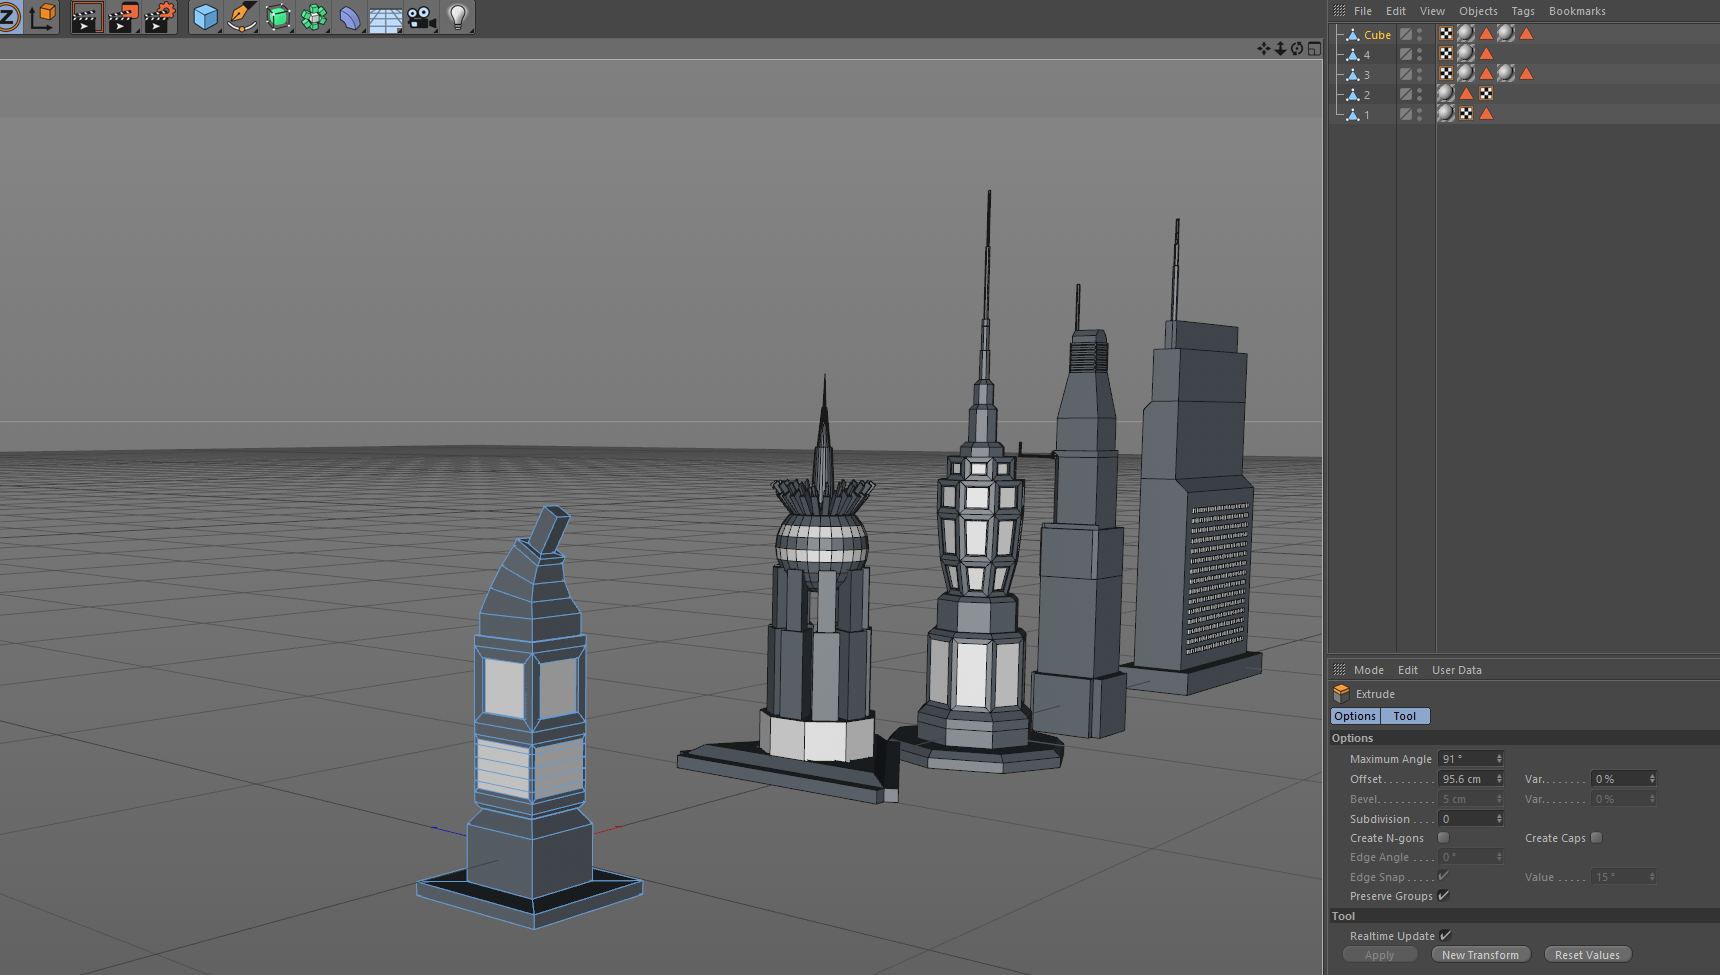
Task: Click Offset value stepper arrows
Action: click(x=1498, y=779)
